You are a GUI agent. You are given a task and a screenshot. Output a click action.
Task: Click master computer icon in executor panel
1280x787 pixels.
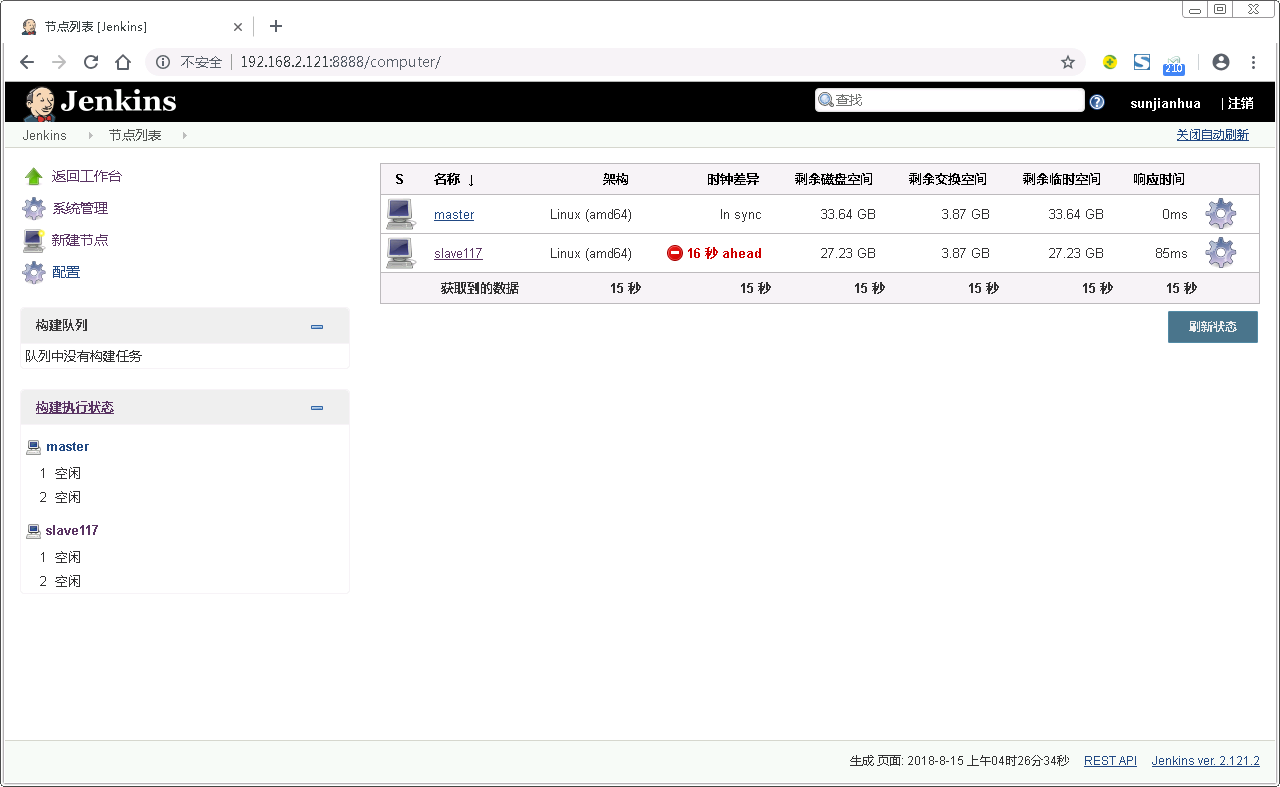pyautogui.click(x=33, y=447)
